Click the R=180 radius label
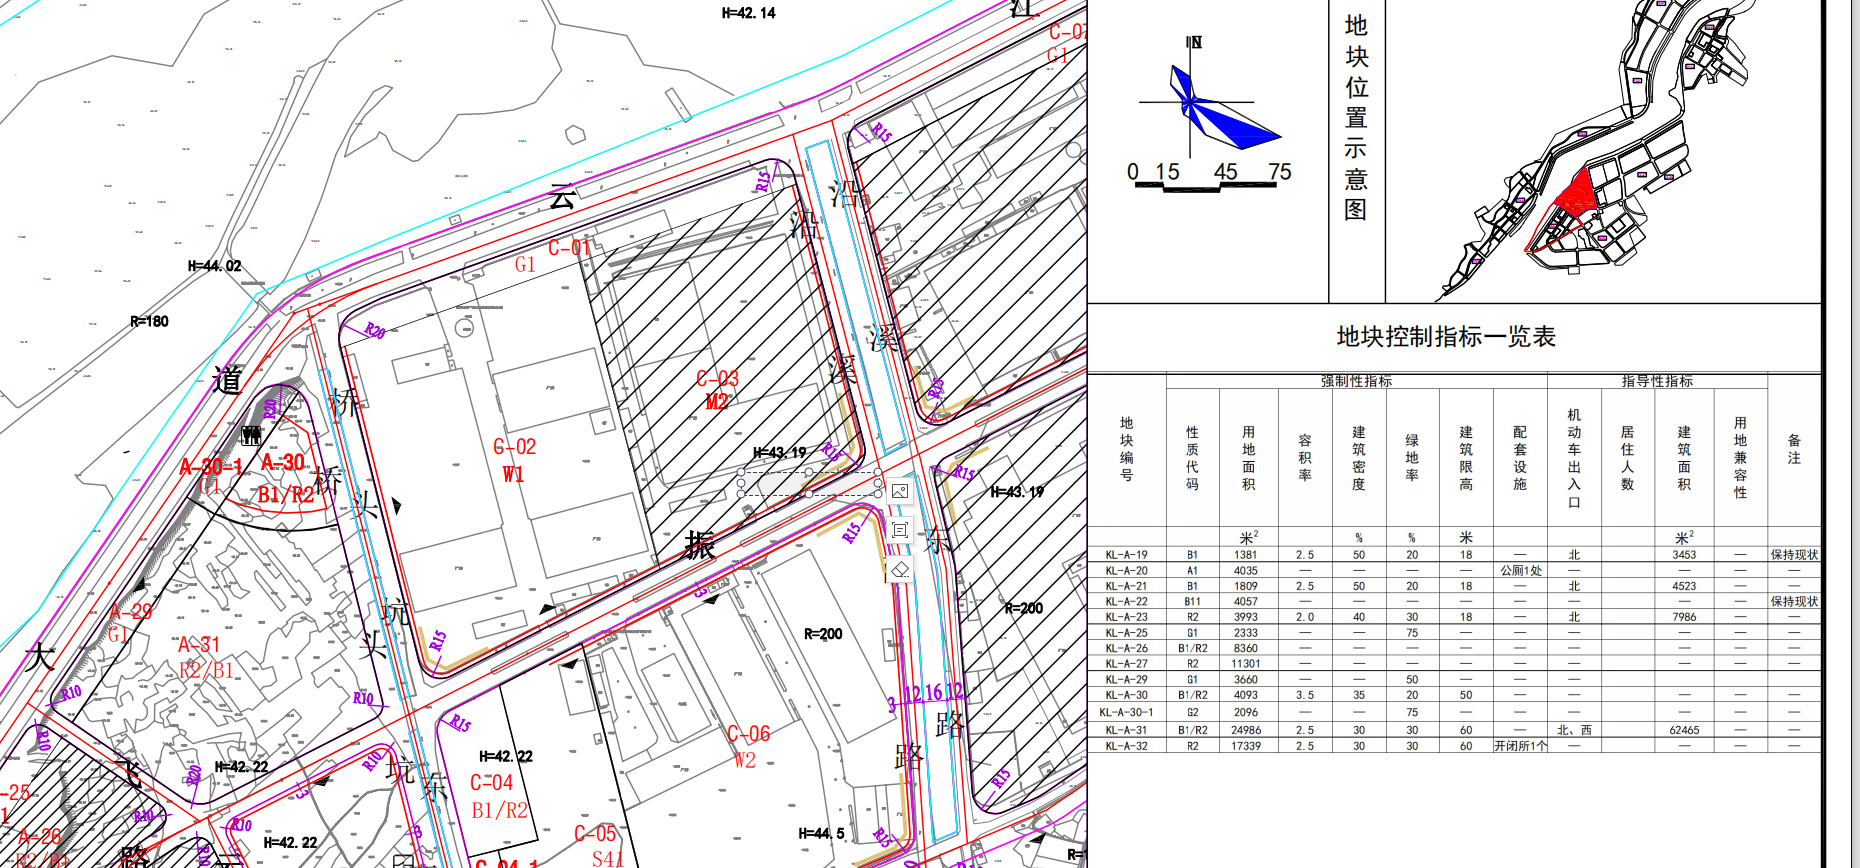 click(x=149, y=321)
